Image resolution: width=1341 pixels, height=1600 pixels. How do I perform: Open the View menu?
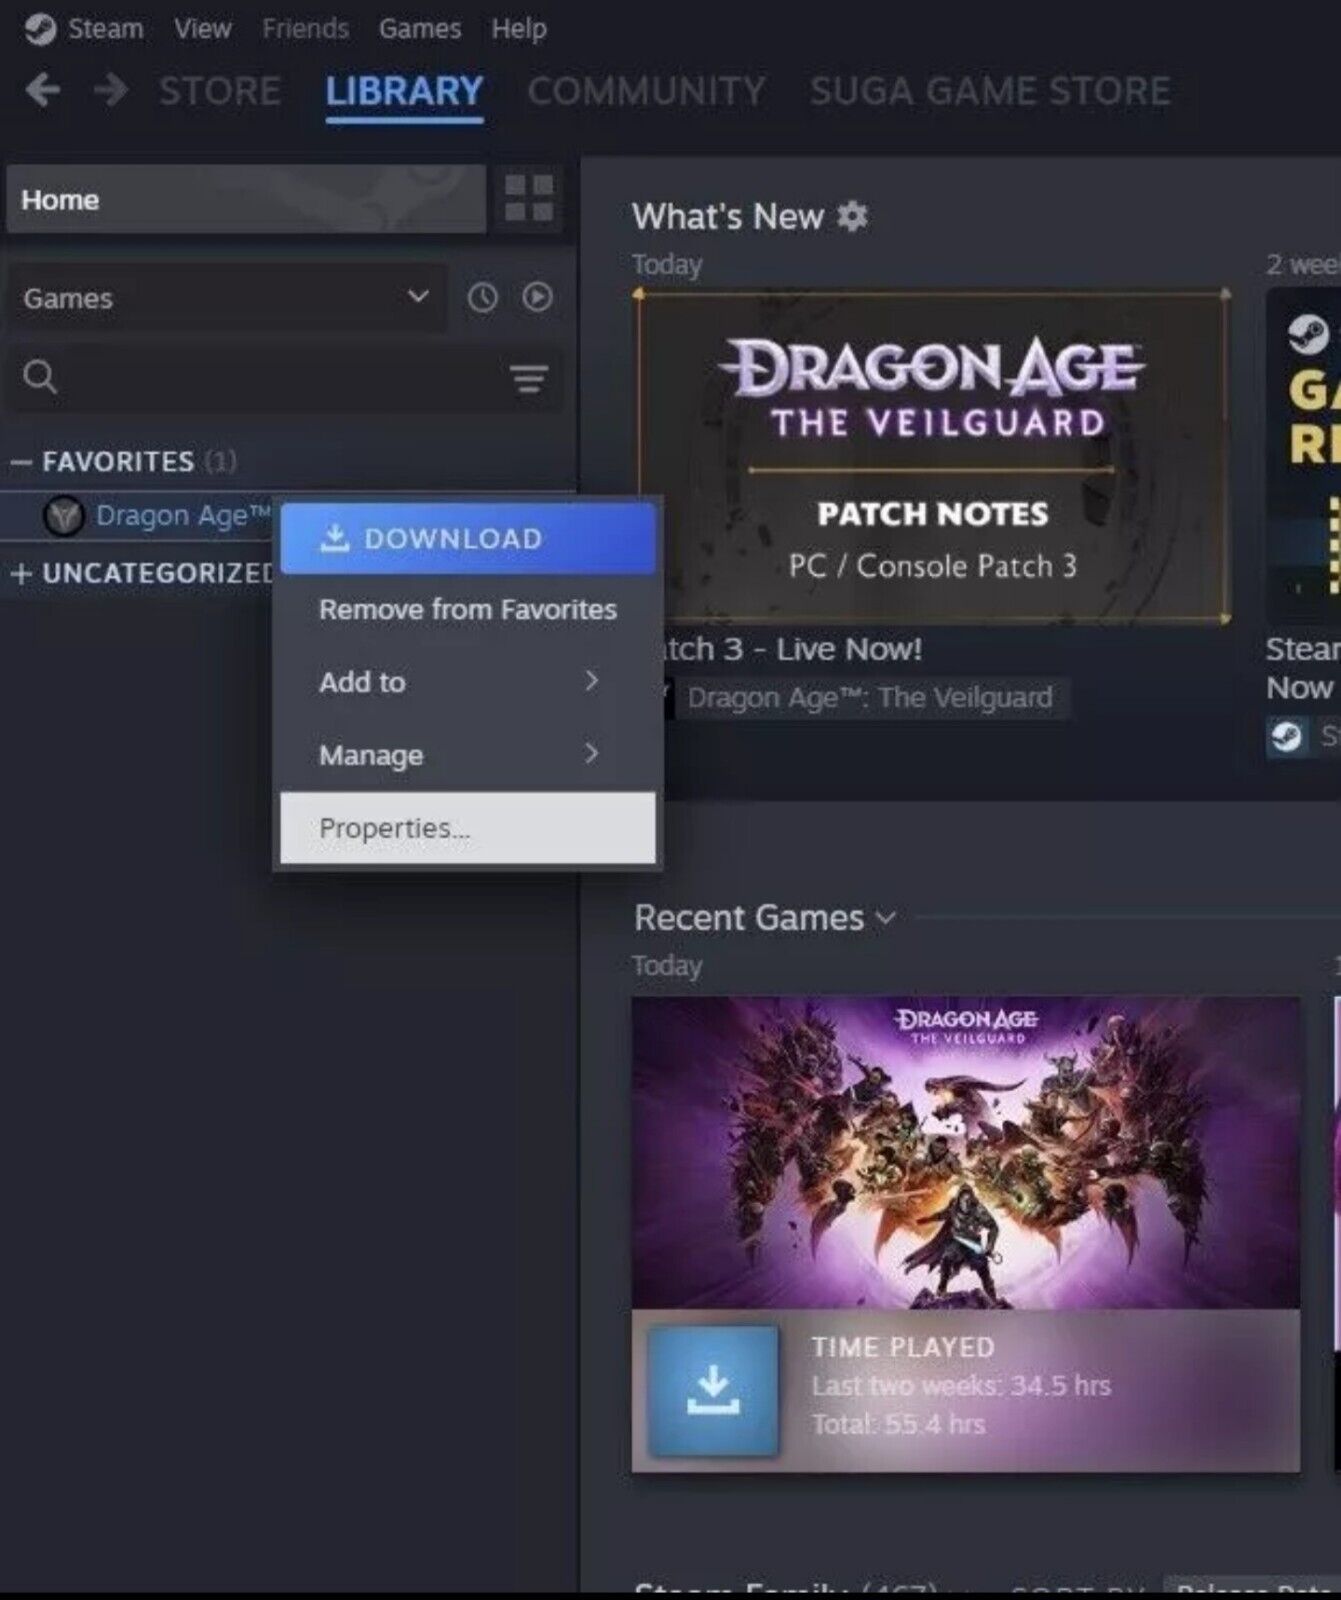[202, 29]
